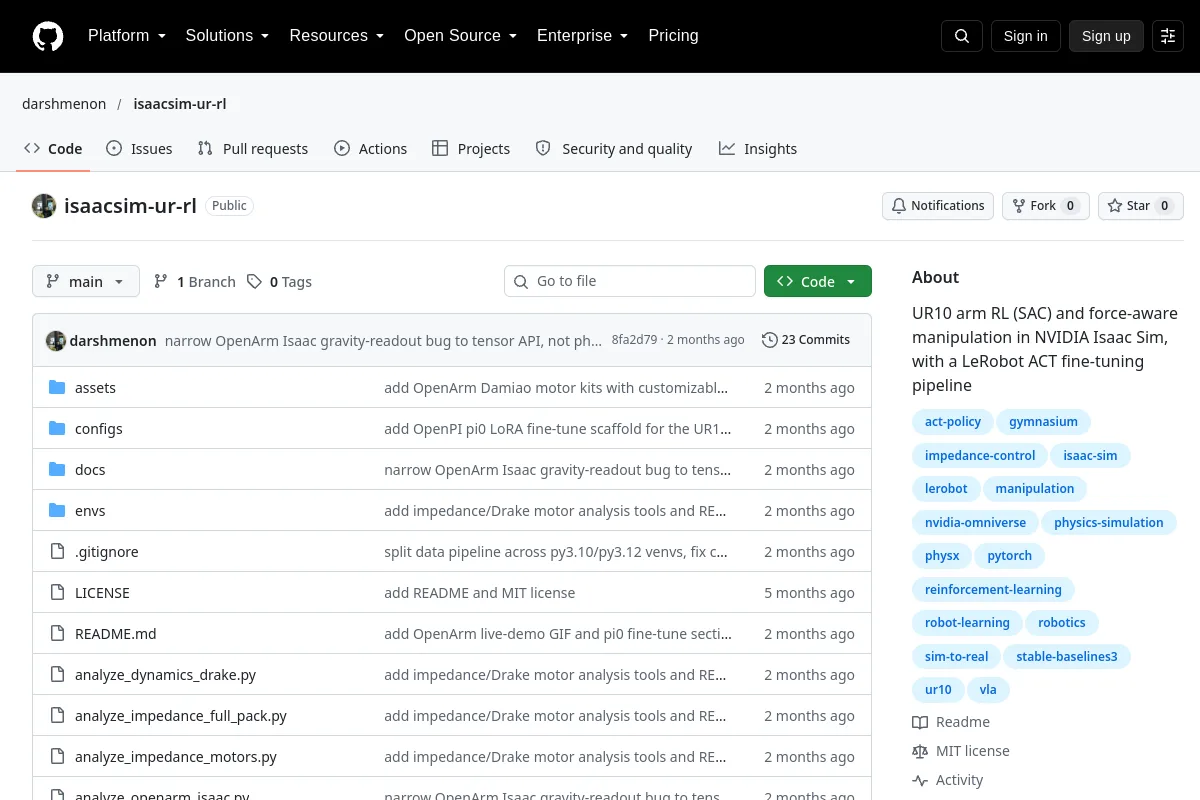This screenshot has height=800, width=1200.
Task: Select the vla topic tag
Action: click(x=988, y=690)
